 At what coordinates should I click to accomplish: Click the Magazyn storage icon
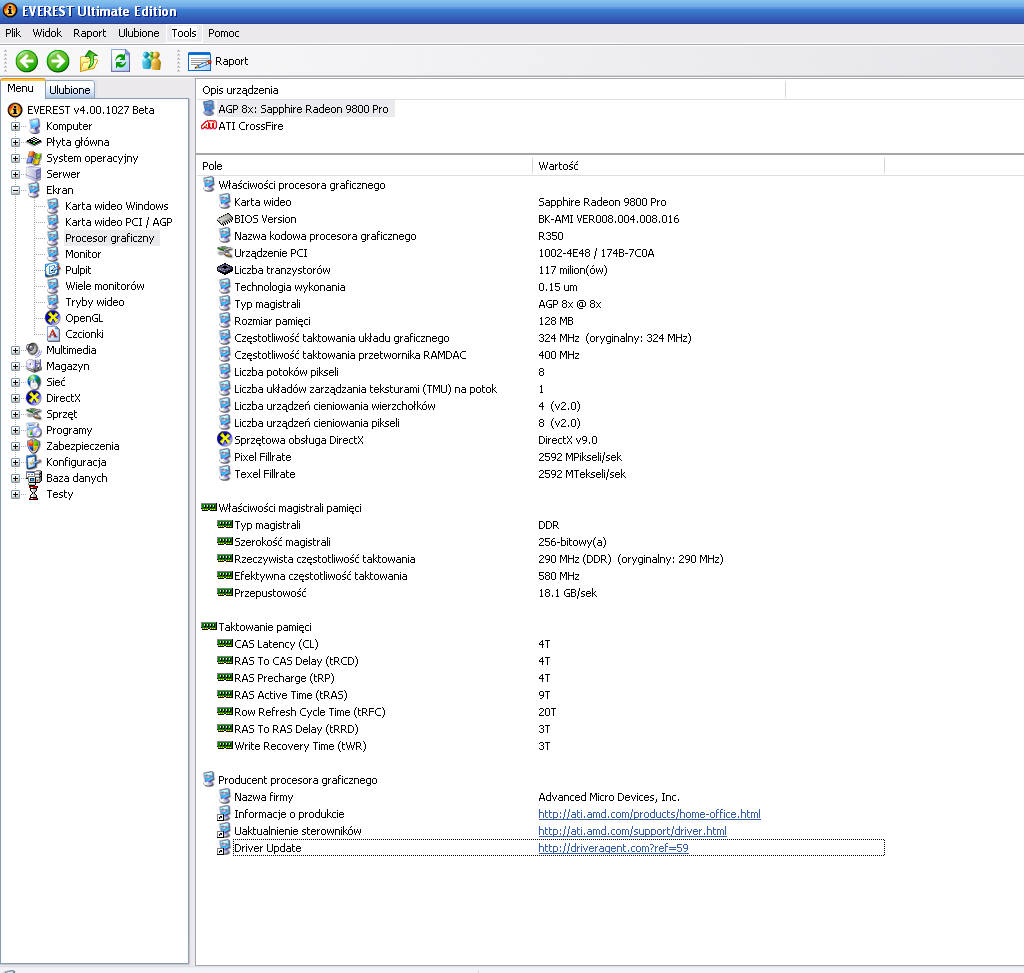[33, 366]
